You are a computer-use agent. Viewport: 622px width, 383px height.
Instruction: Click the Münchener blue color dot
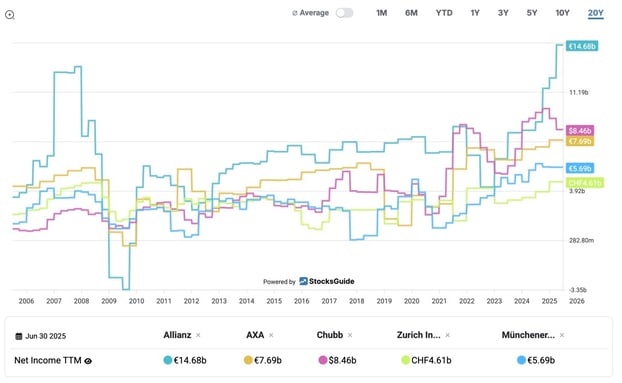(x=521, y=360)
